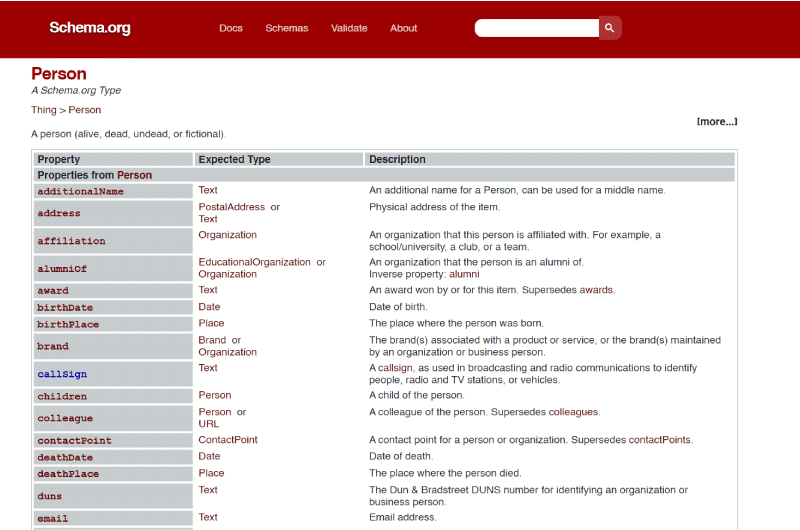
Task: Open the birthDate property link
Action: [x=65, y=308]
